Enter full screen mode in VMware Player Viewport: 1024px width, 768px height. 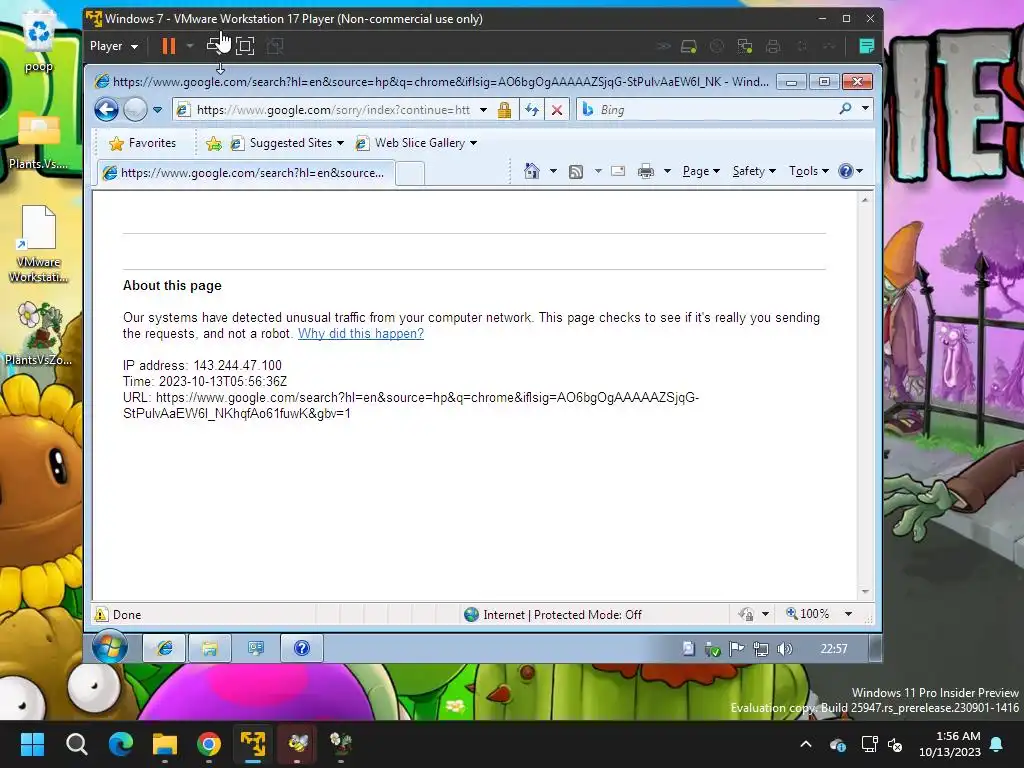pyautogui.click(x=245, y=46)
